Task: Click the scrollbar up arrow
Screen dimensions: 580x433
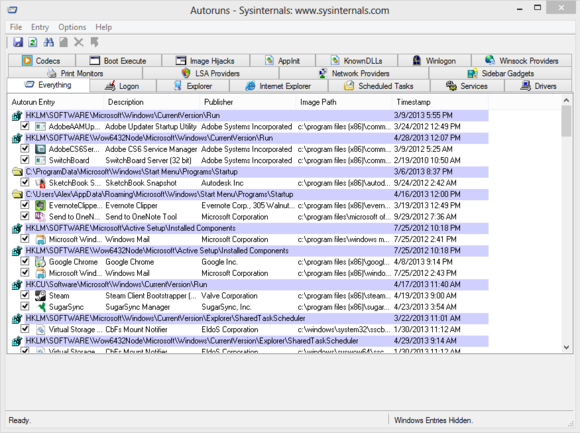Action: click(566, 100)
